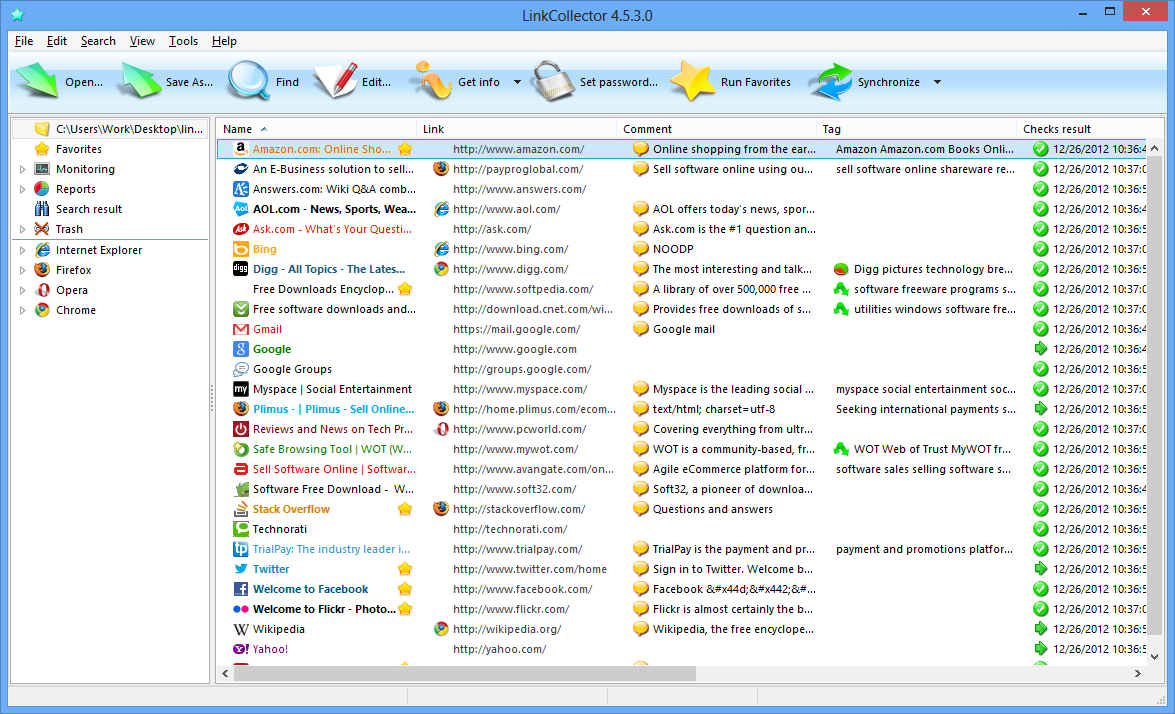Click the Set password padlock icon

tap(551, 82)
